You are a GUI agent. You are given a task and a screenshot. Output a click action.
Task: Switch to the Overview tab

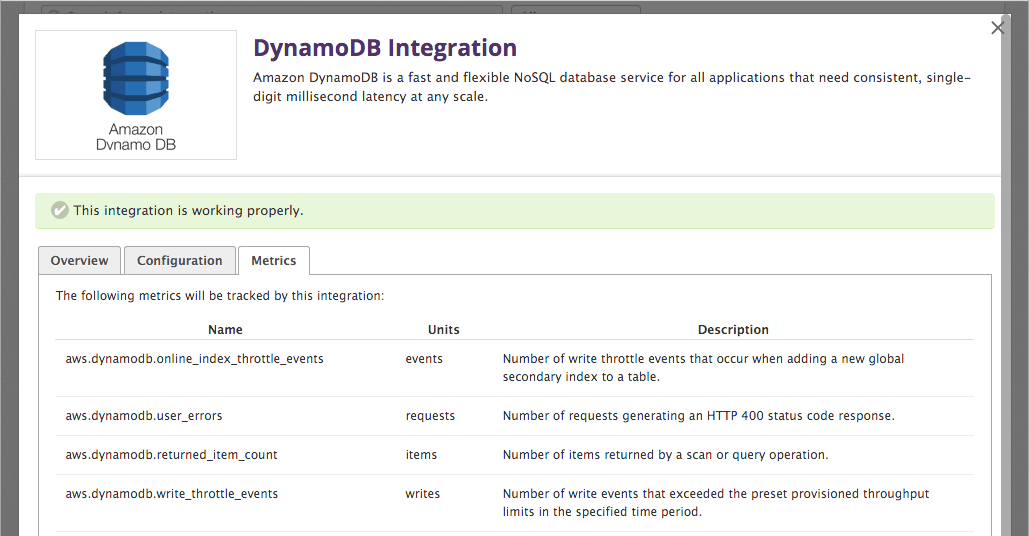click(79, 261)
